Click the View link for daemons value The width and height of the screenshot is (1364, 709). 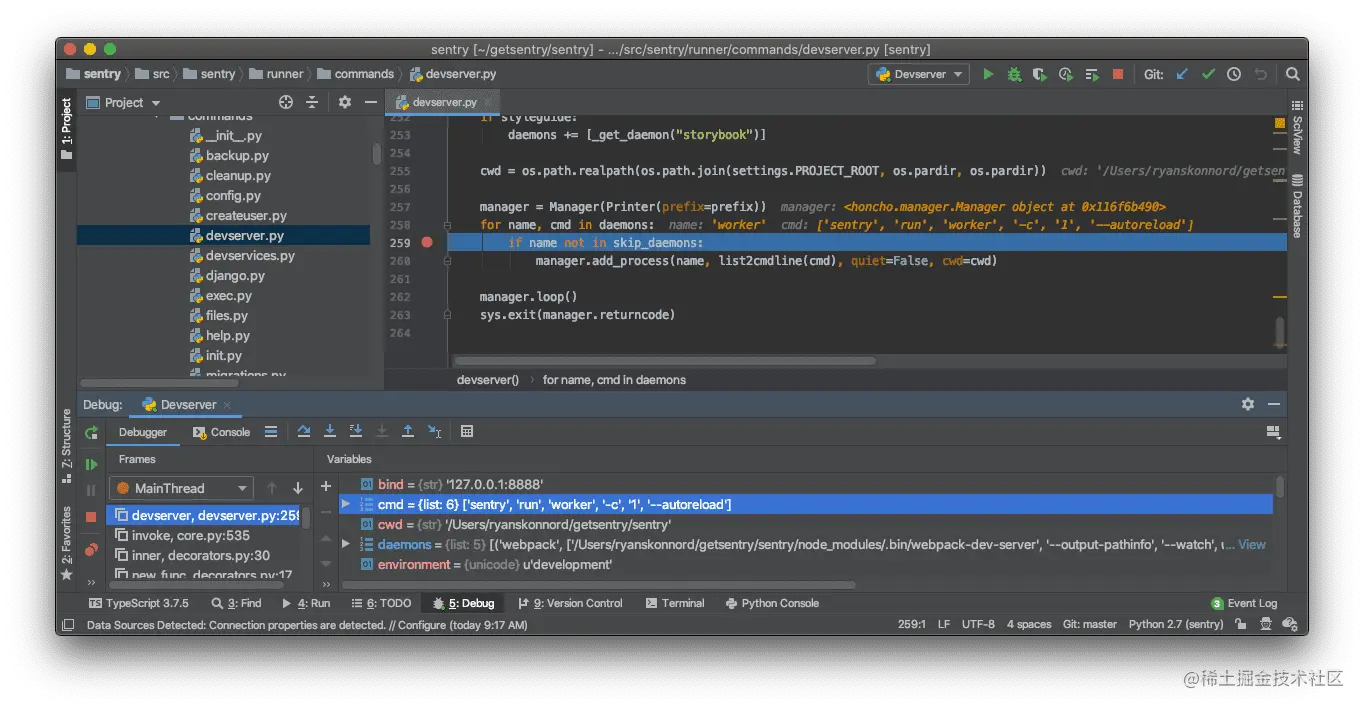(x=1252, y=545)
